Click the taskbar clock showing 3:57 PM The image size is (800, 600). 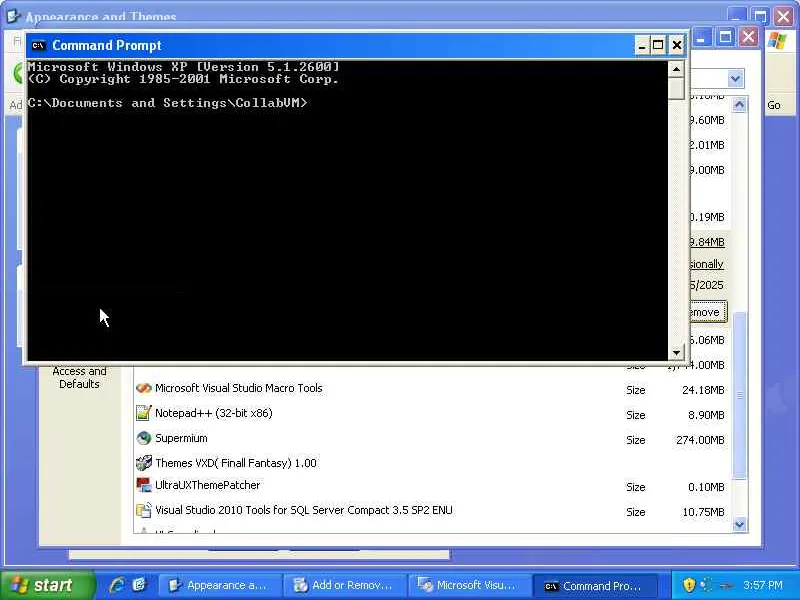[x=763, y=585]
